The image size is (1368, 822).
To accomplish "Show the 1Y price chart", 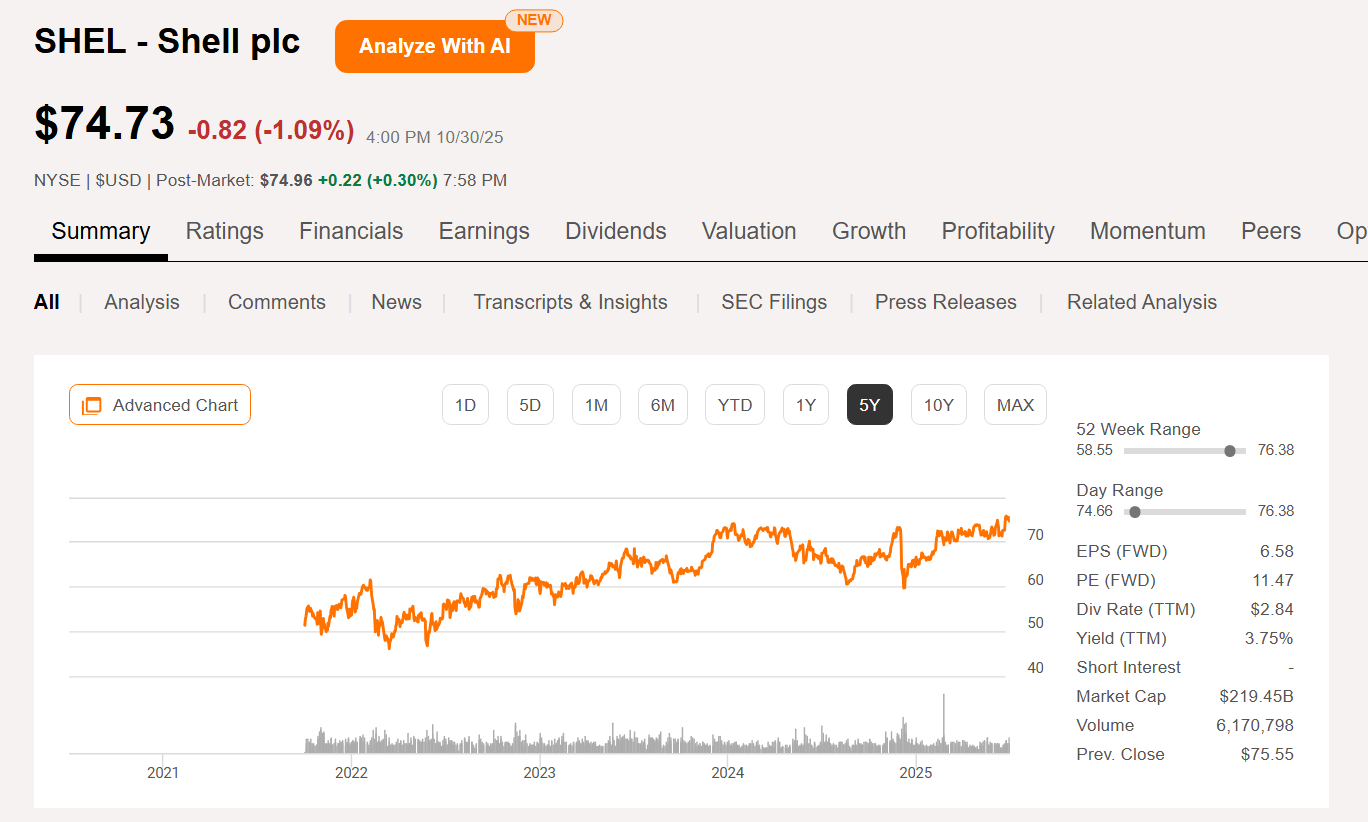I will [806, 405].
